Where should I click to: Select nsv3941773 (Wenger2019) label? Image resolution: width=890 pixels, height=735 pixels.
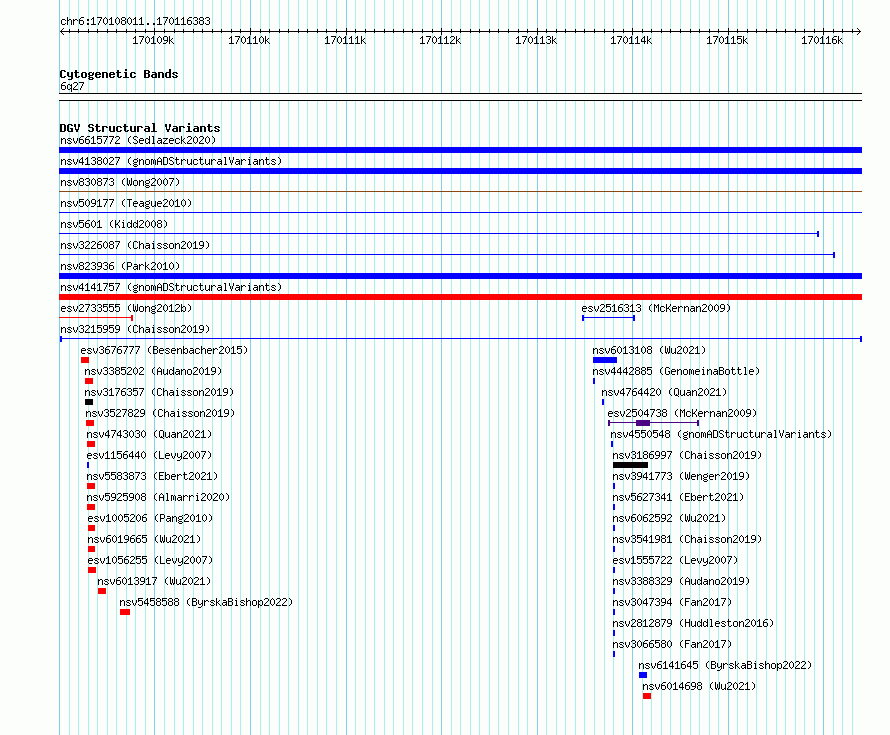681,476
